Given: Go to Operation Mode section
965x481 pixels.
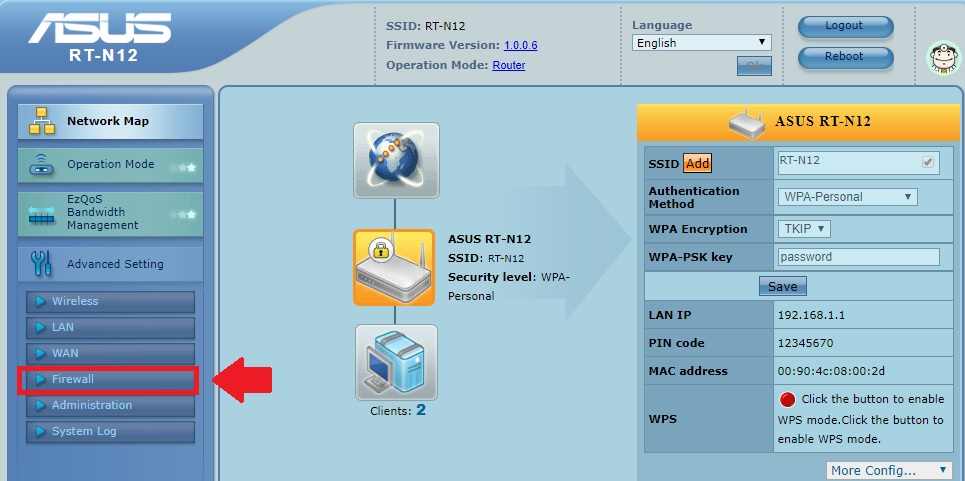Looking at the screenshot, I should pos(110,164).
